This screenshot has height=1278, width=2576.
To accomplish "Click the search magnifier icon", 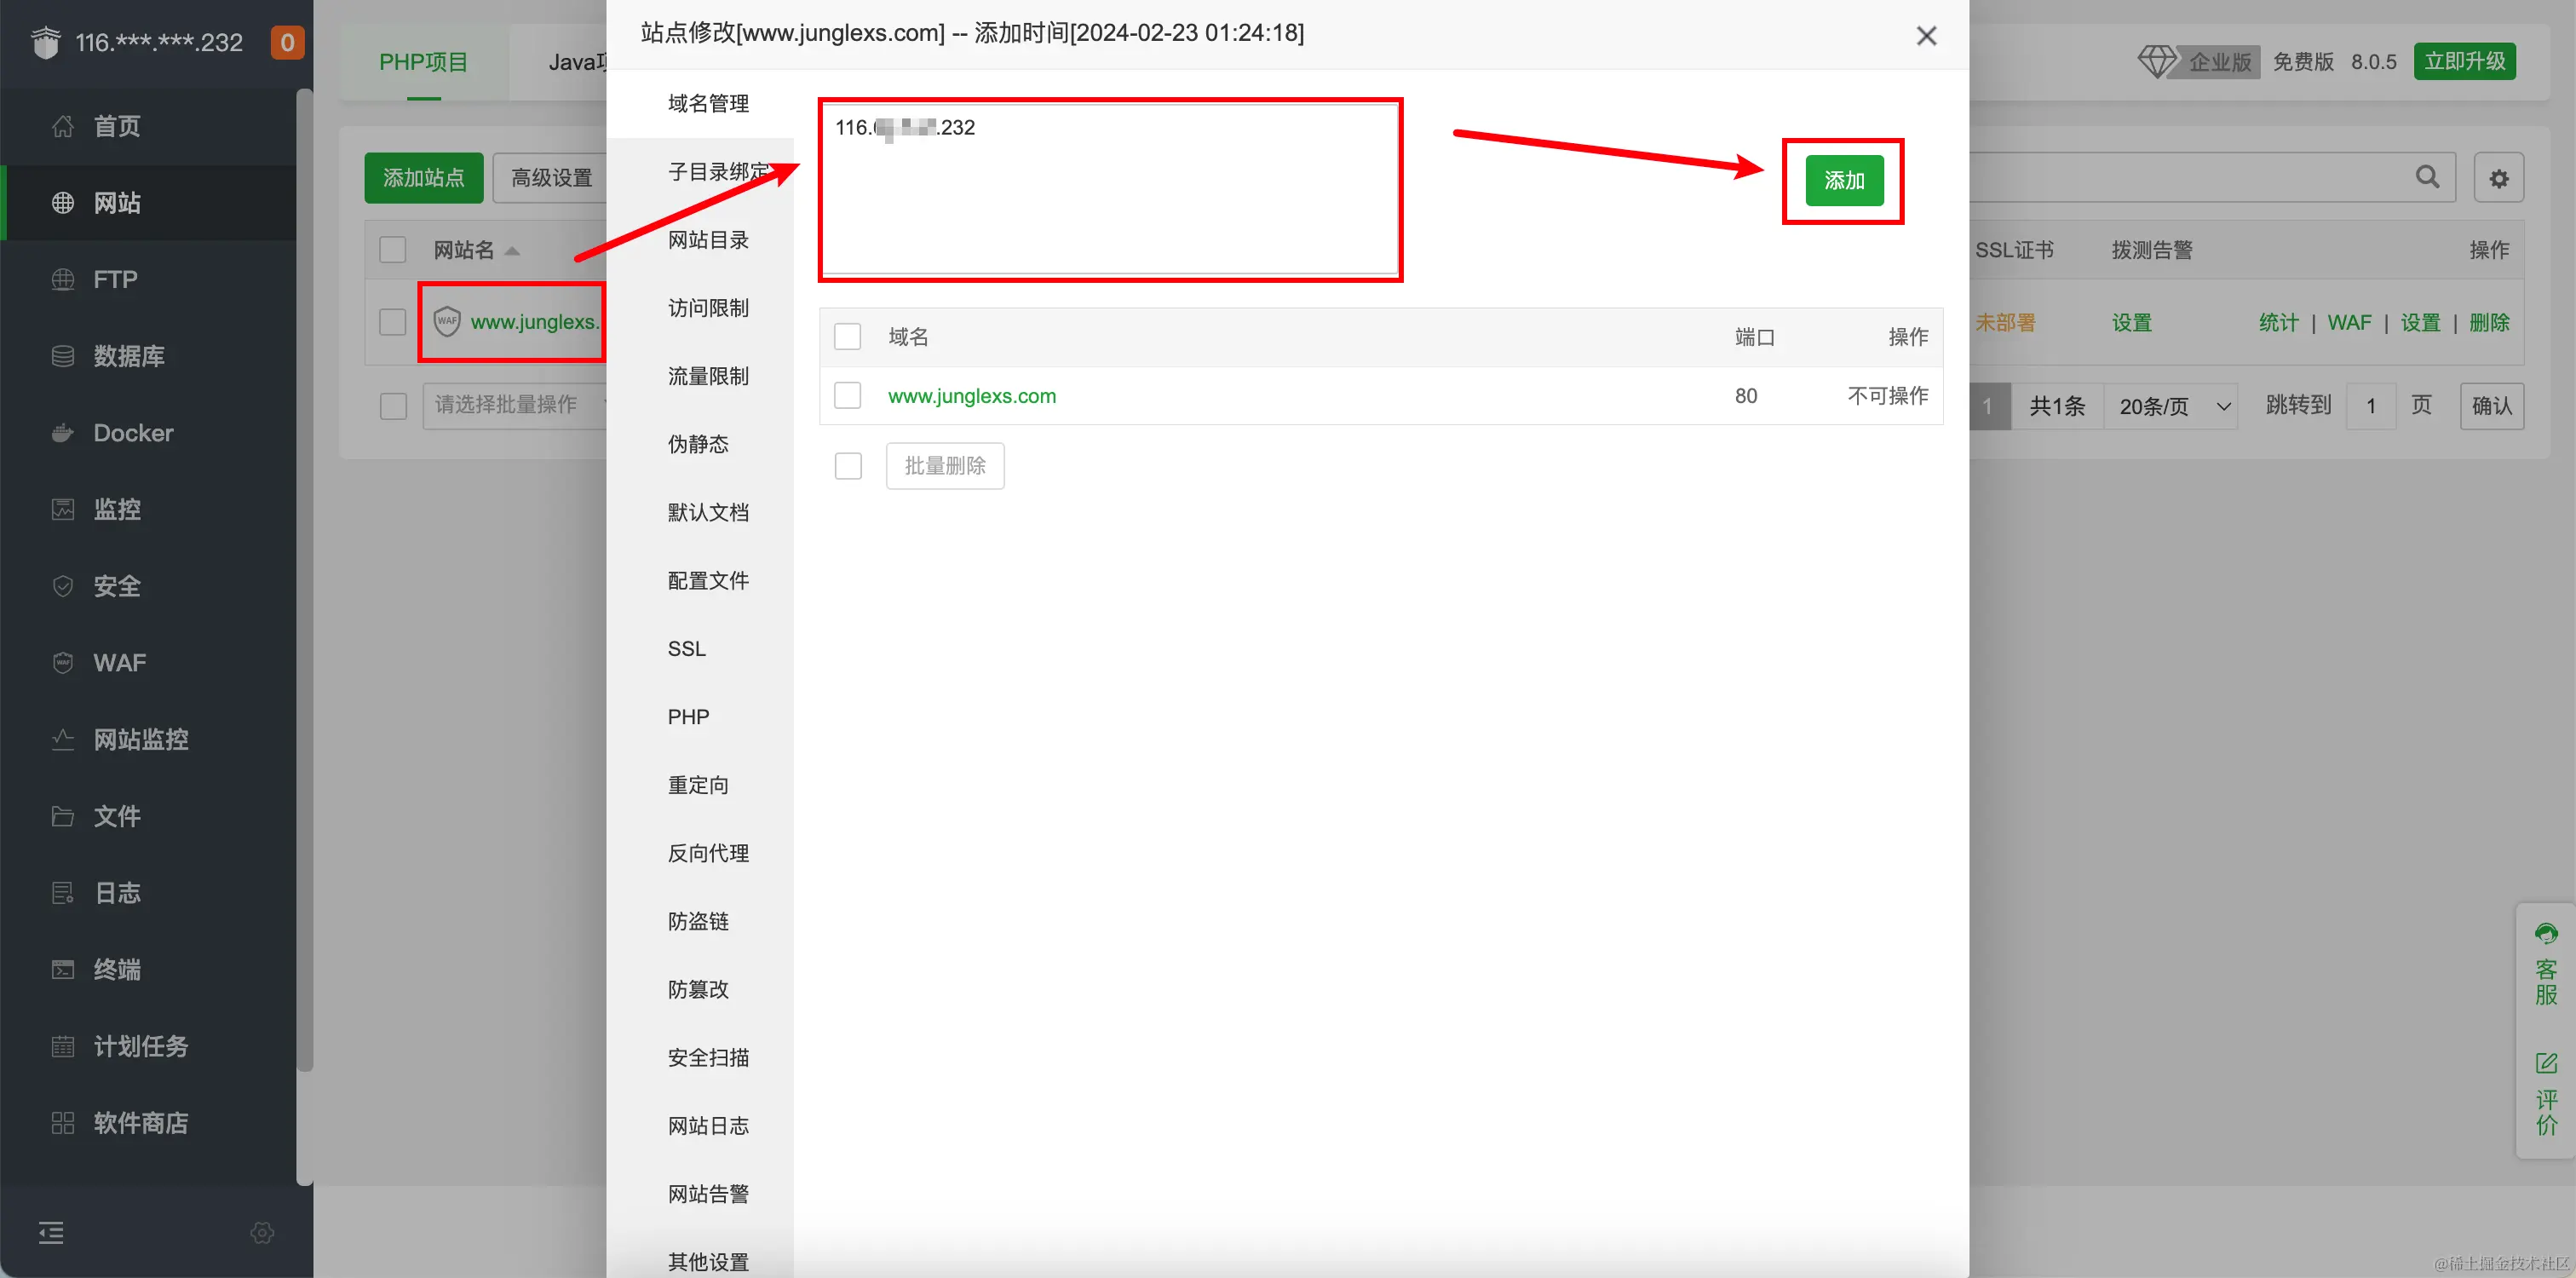I will pos(2427,177).
